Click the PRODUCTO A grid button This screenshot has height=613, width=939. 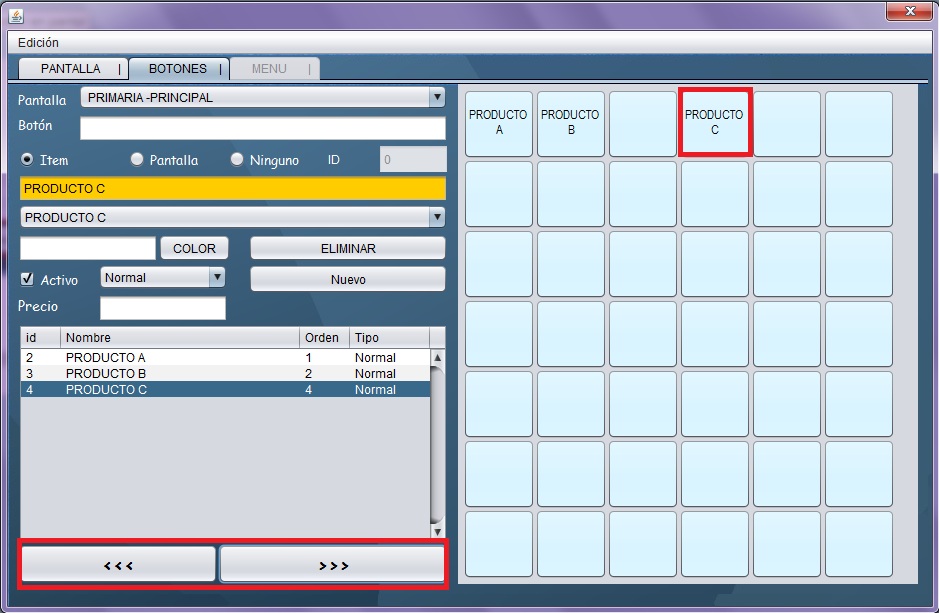[x=499, y=123]
